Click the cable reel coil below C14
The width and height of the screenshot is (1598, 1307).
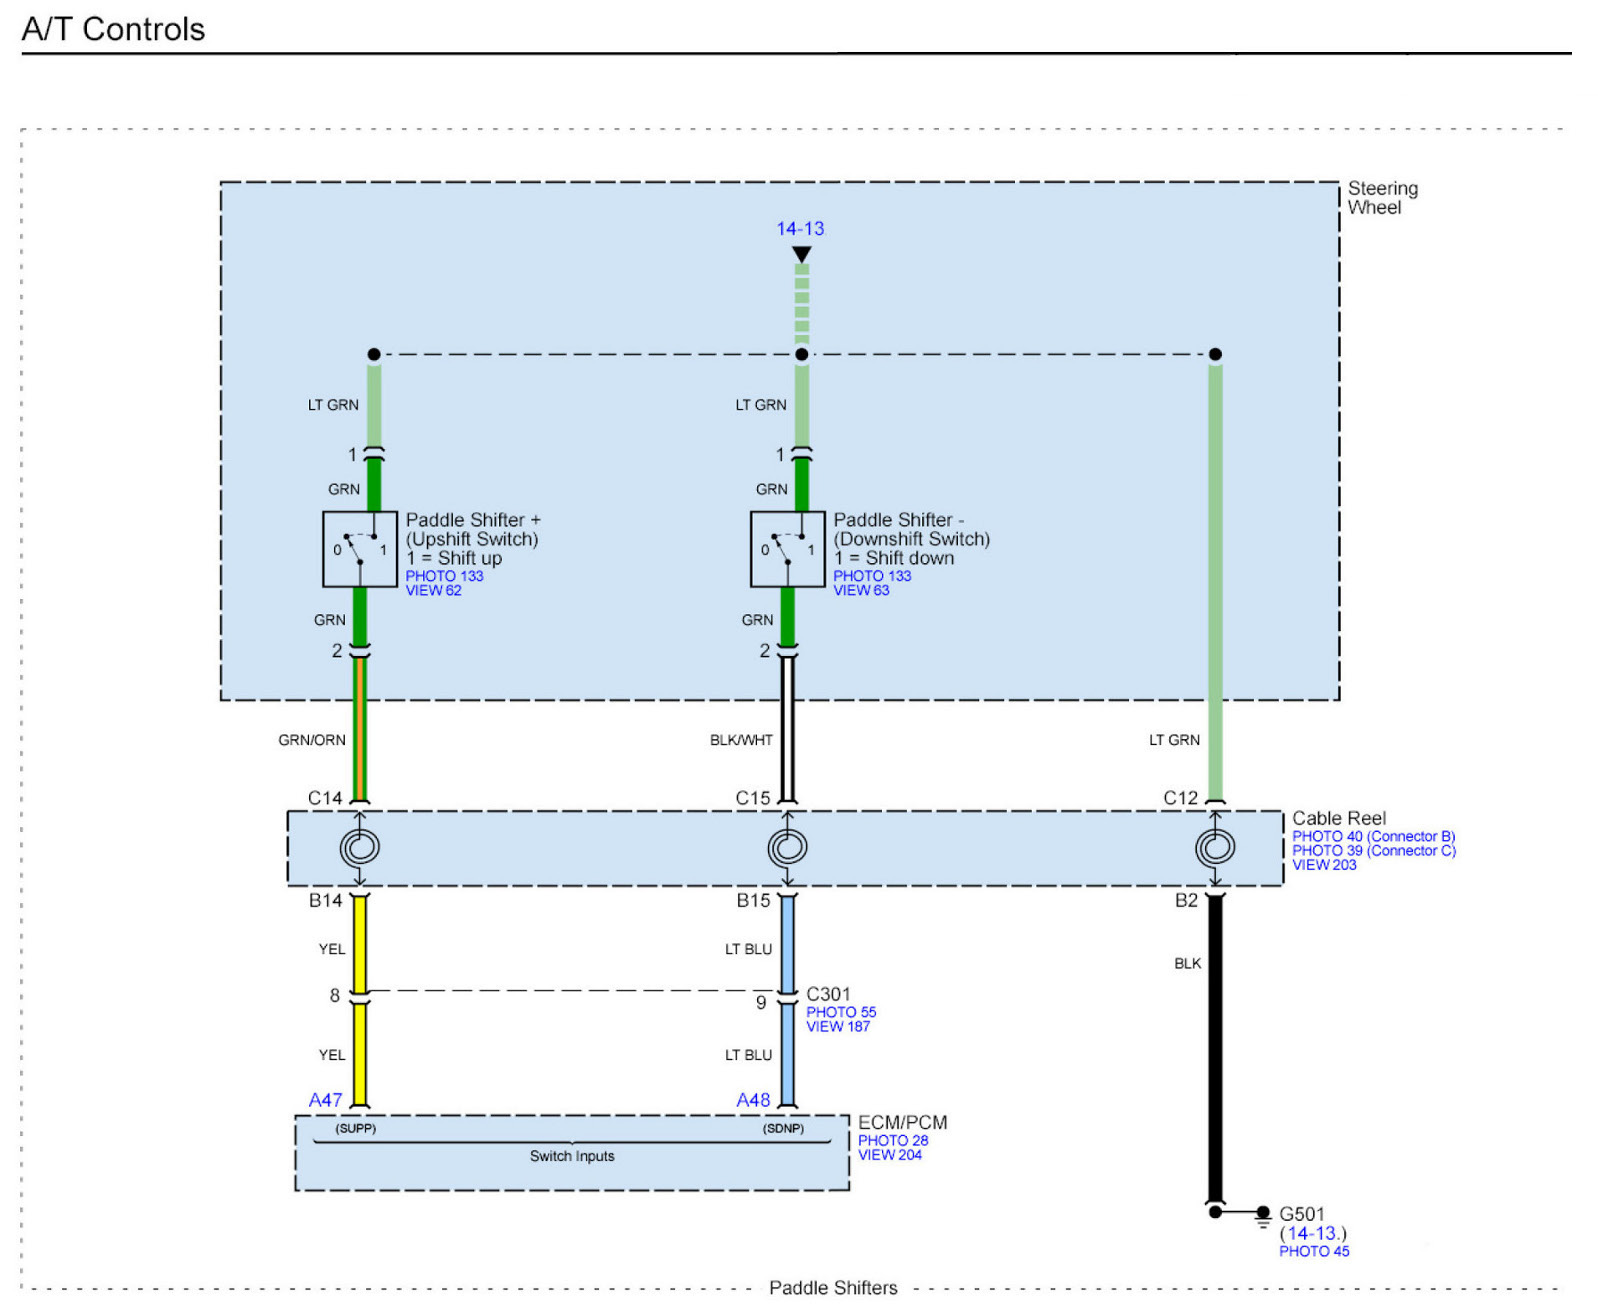(x=360, y=847)
